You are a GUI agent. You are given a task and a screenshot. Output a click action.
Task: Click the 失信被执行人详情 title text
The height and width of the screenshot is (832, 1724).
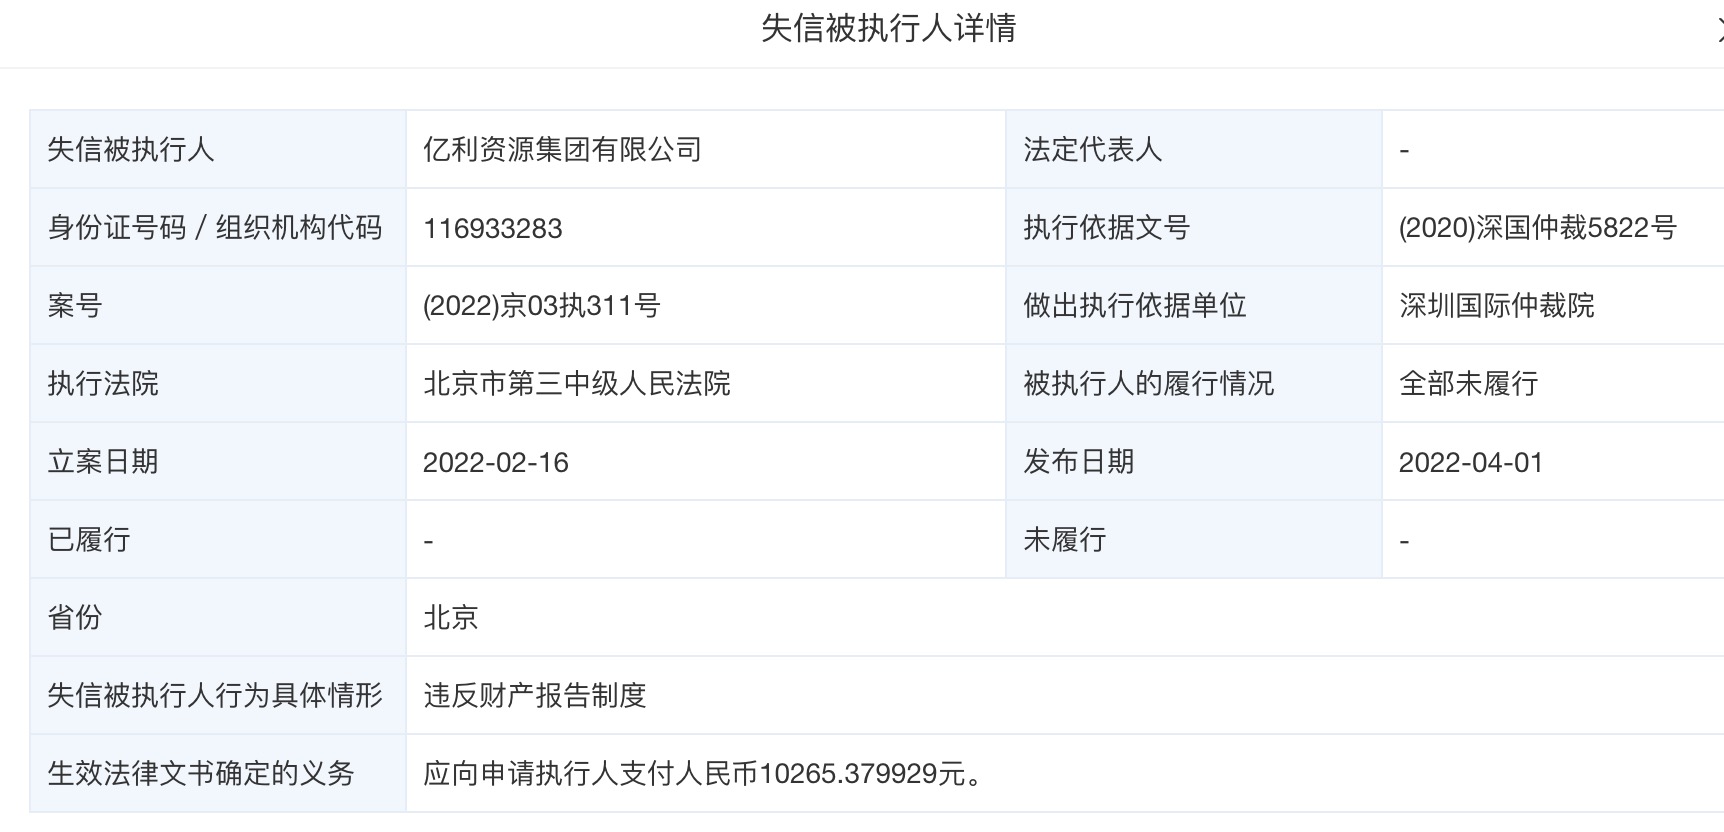coord(888,28)
